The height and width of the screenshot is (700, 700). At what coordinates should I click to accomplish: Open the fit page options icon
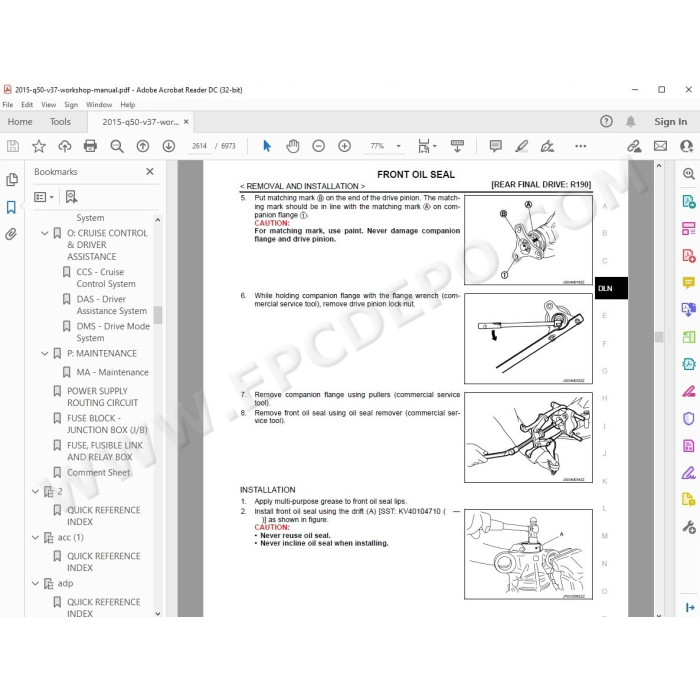tap(426, 146)
